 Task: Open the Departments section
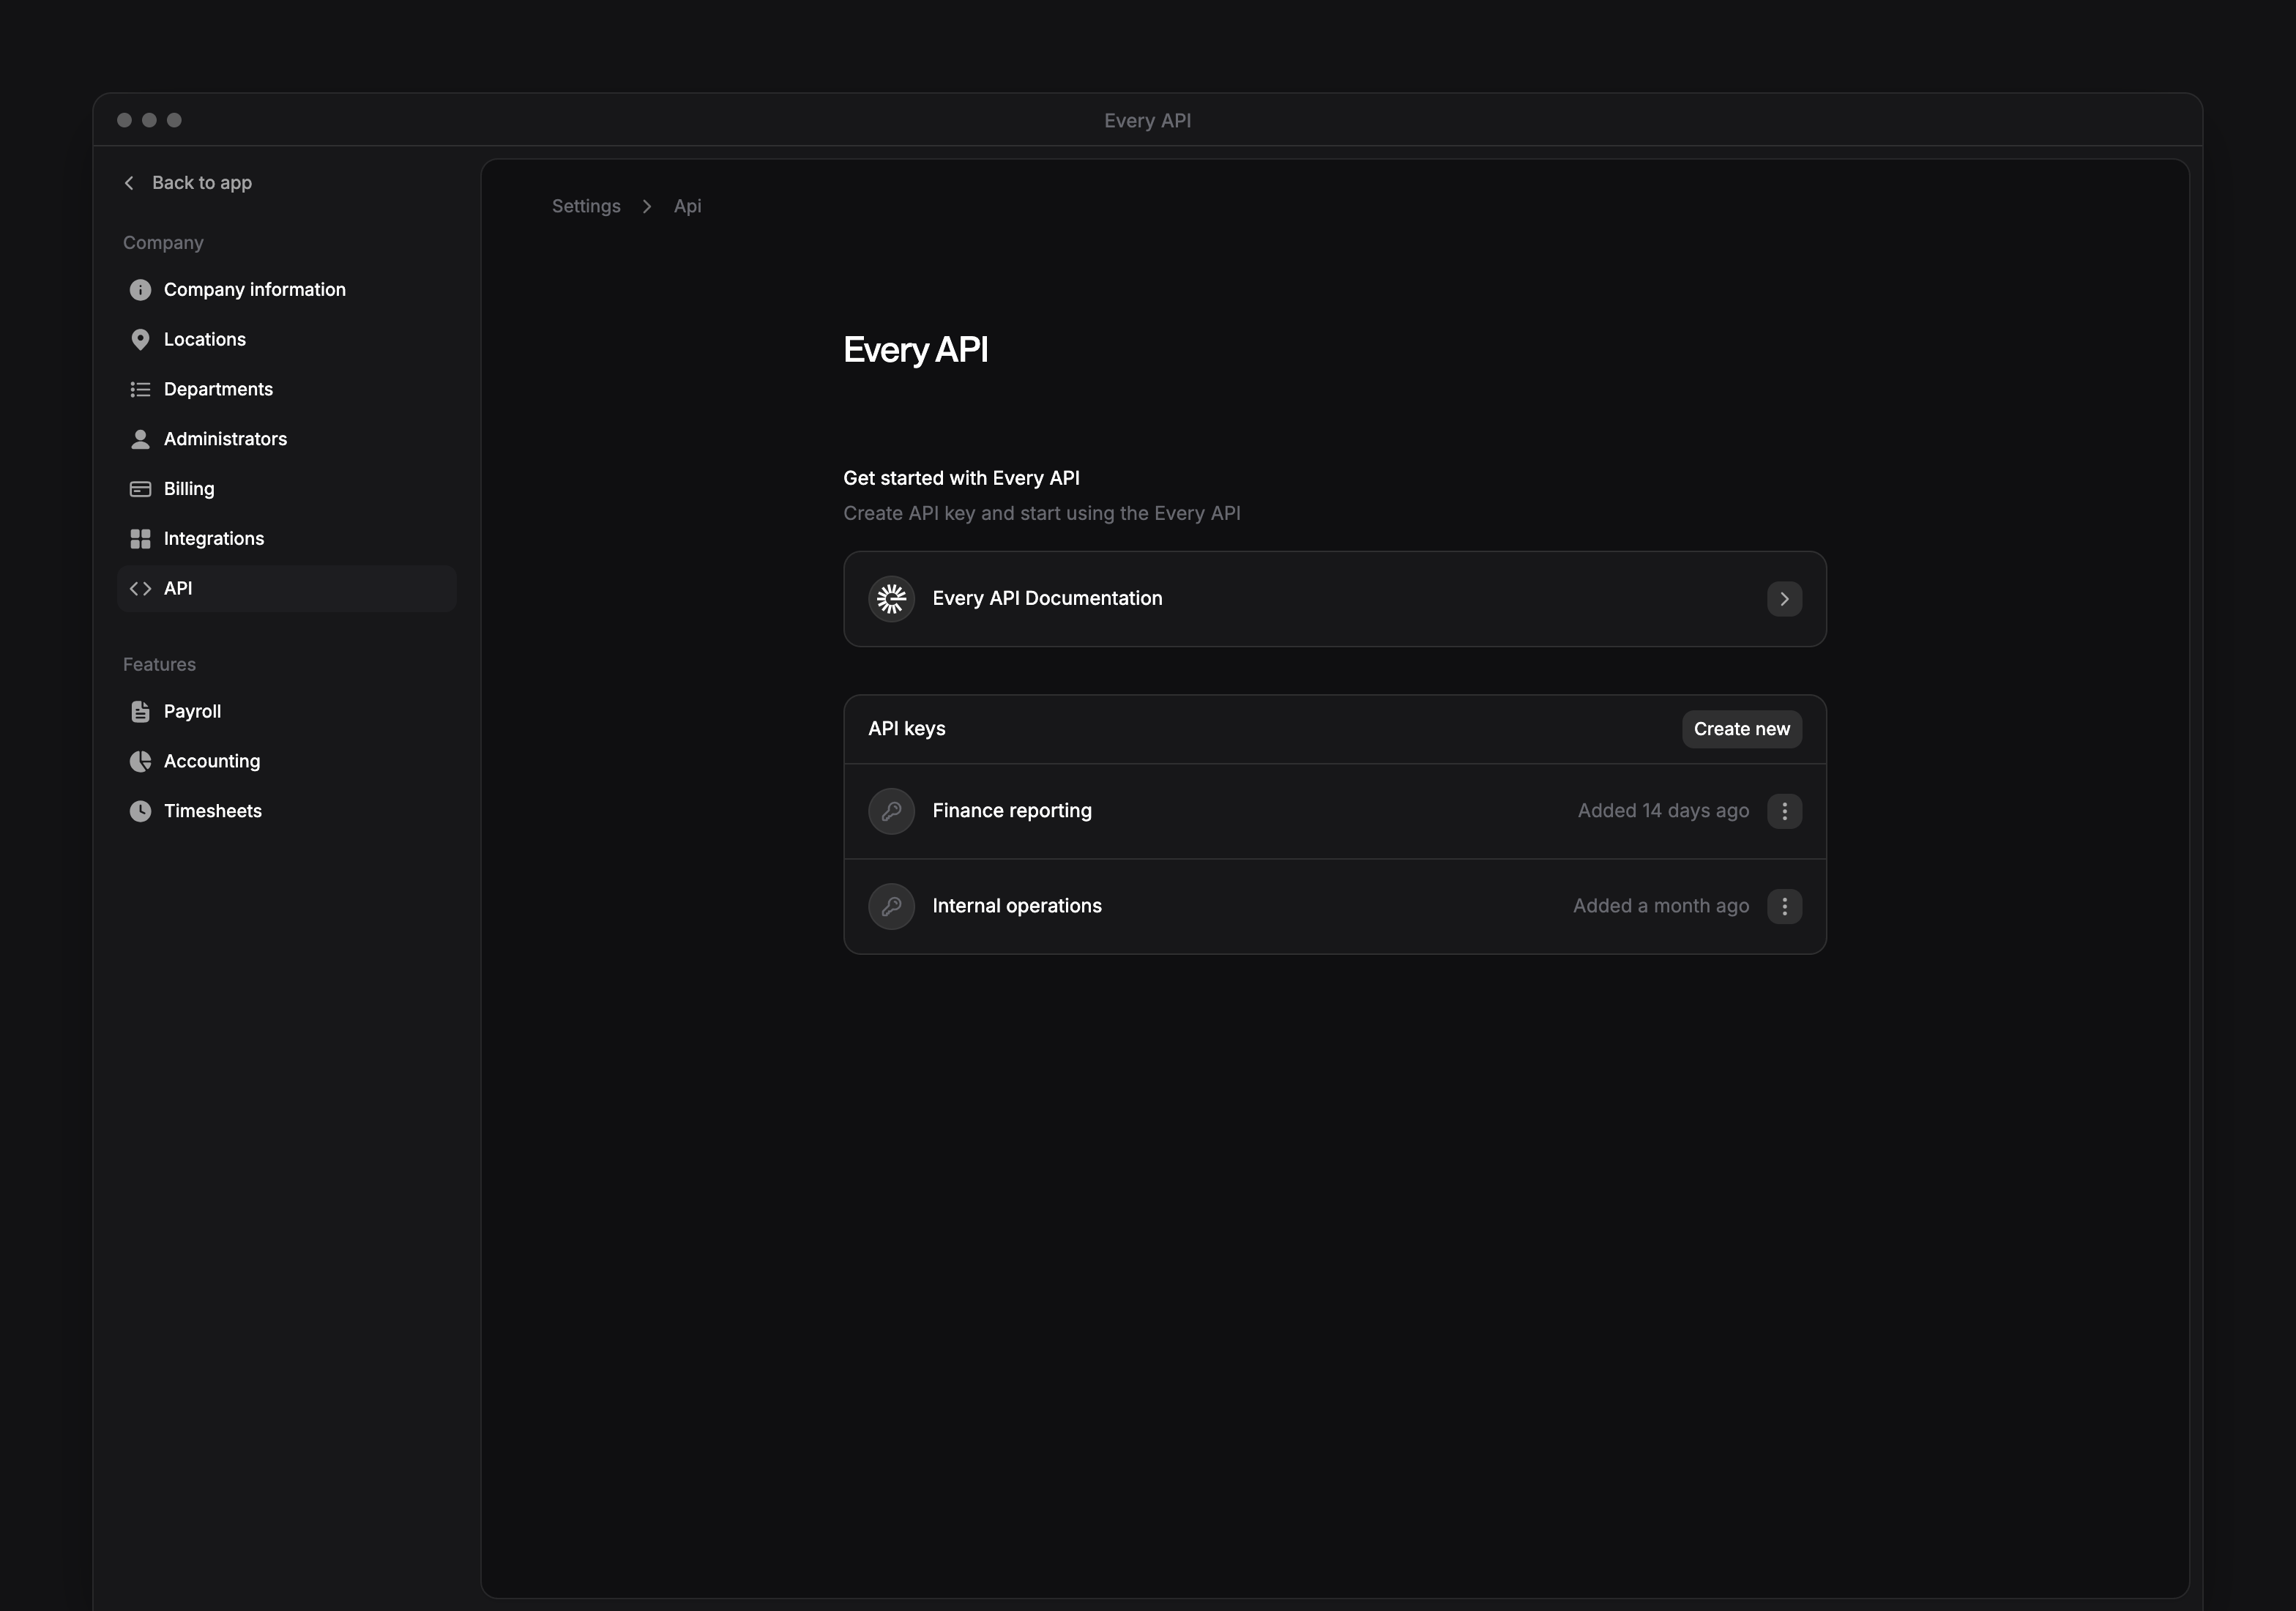(286, 389)
